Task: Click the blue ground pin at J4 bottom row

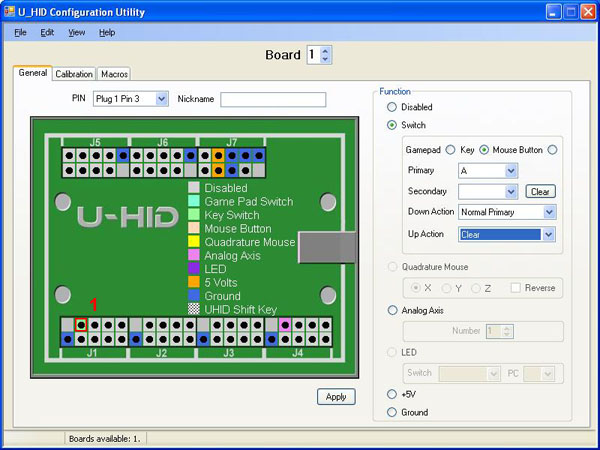Action: coord(271,339)
